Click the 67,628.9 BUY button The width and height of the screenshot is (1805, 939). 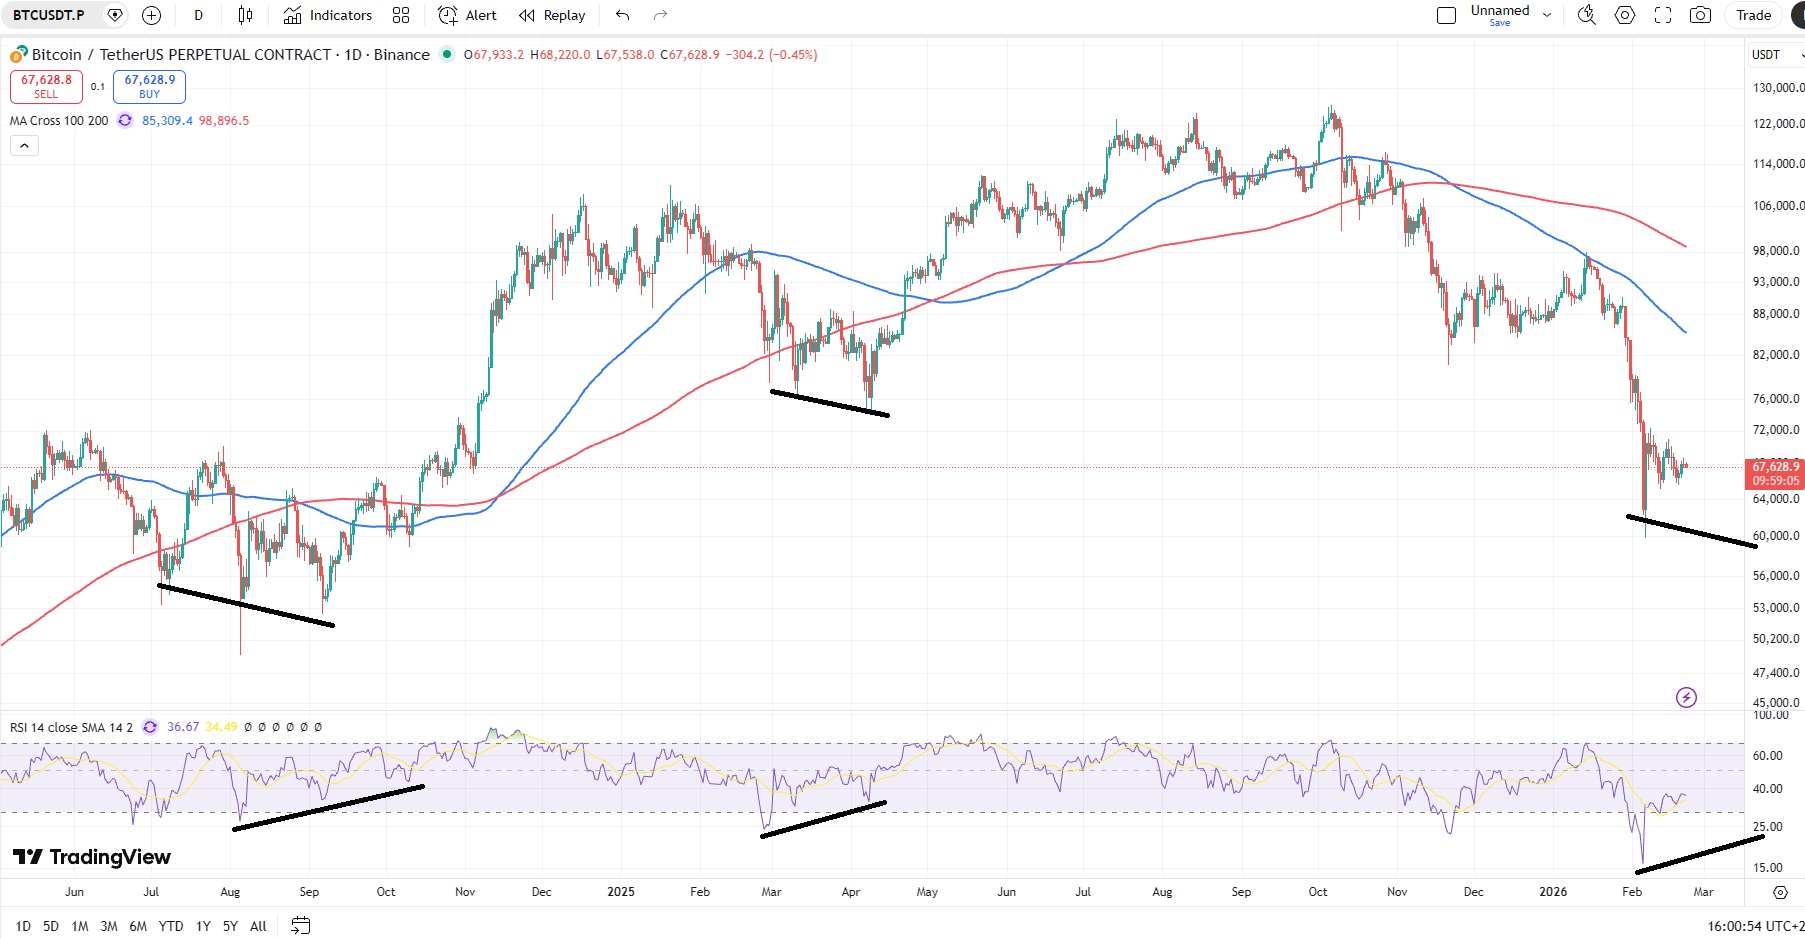pyautogui.click(x=149, y=86)
